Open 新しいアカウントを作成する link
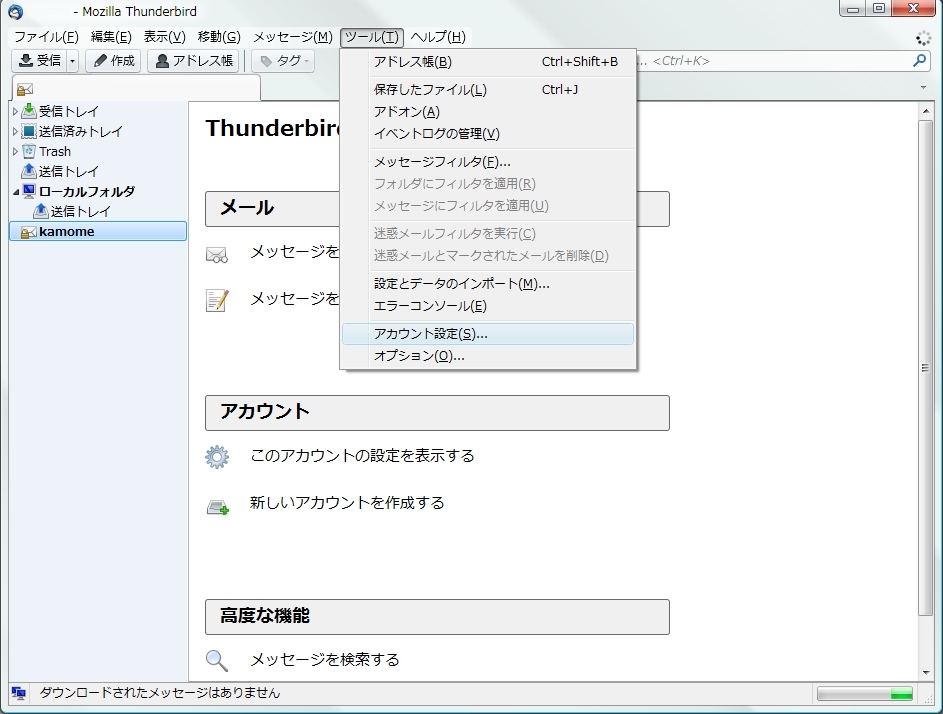The height and width of the screenshot is (714, 943). coord(347,503)
